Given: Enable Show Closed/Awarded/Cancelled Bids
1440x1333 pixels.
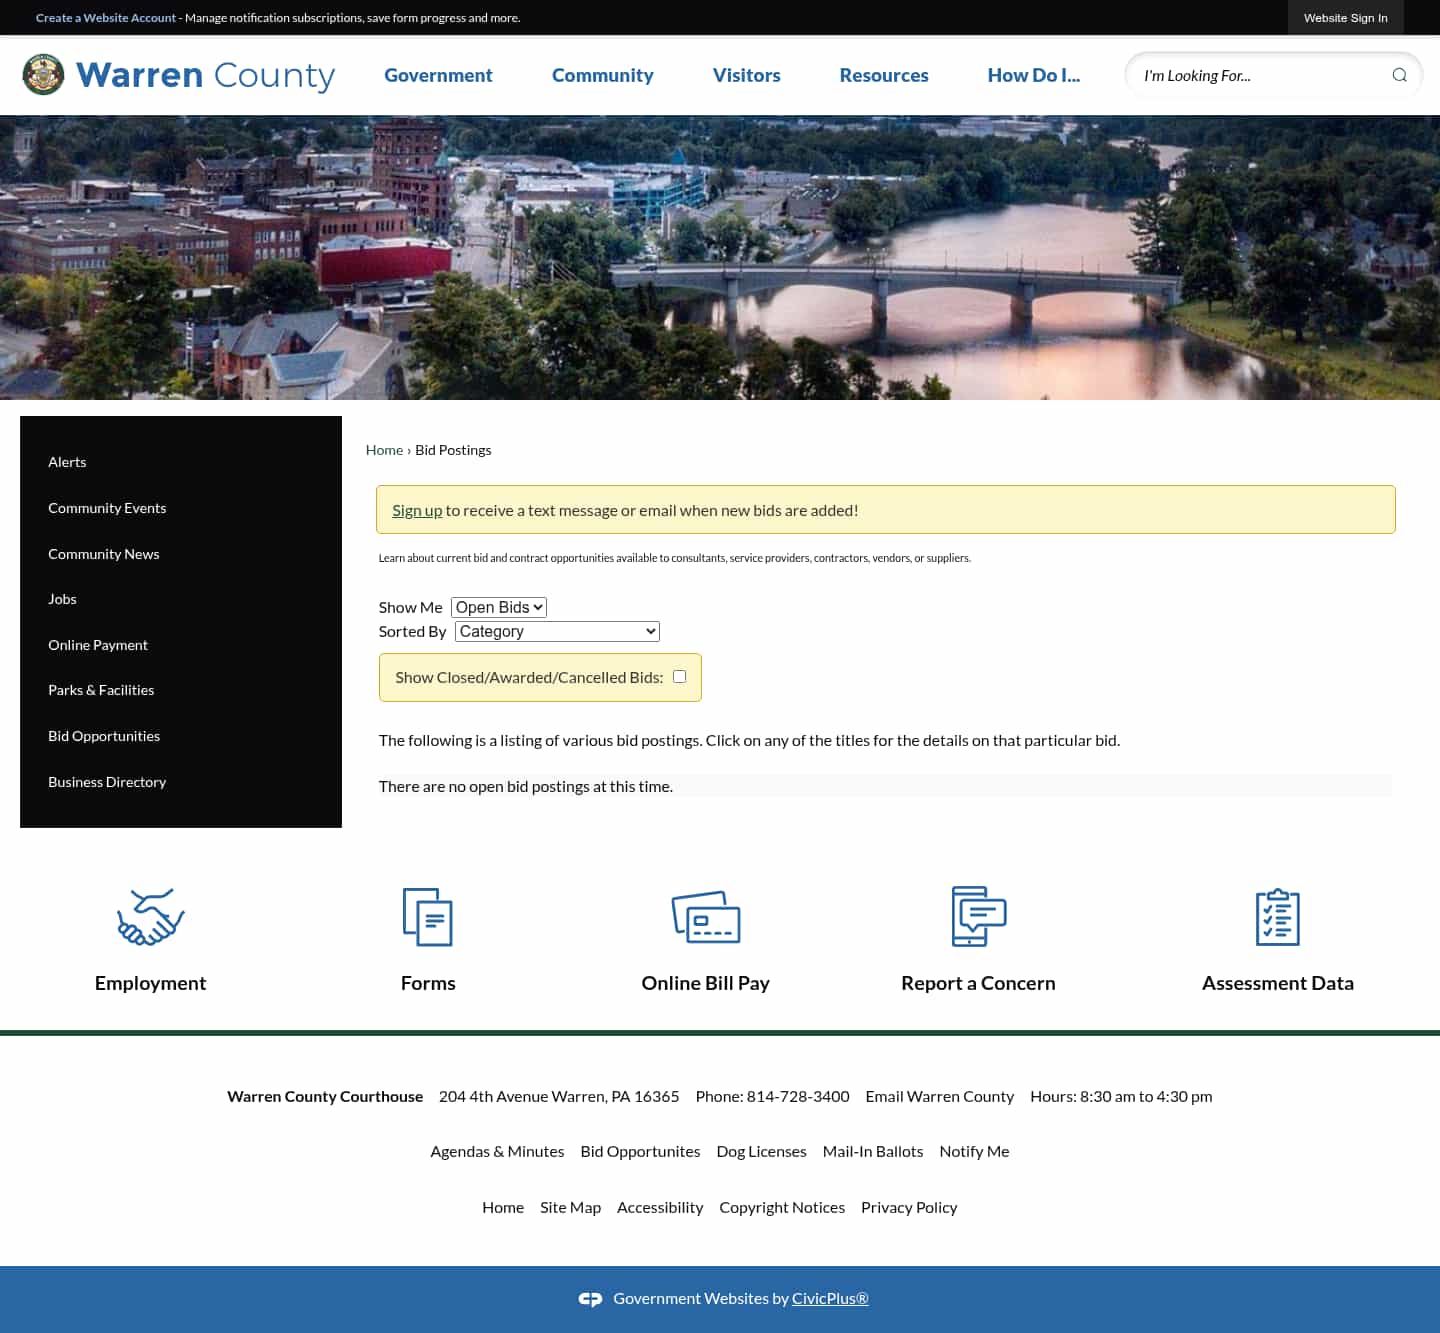Looking at the screenshot, I should [x=679, y=676].
